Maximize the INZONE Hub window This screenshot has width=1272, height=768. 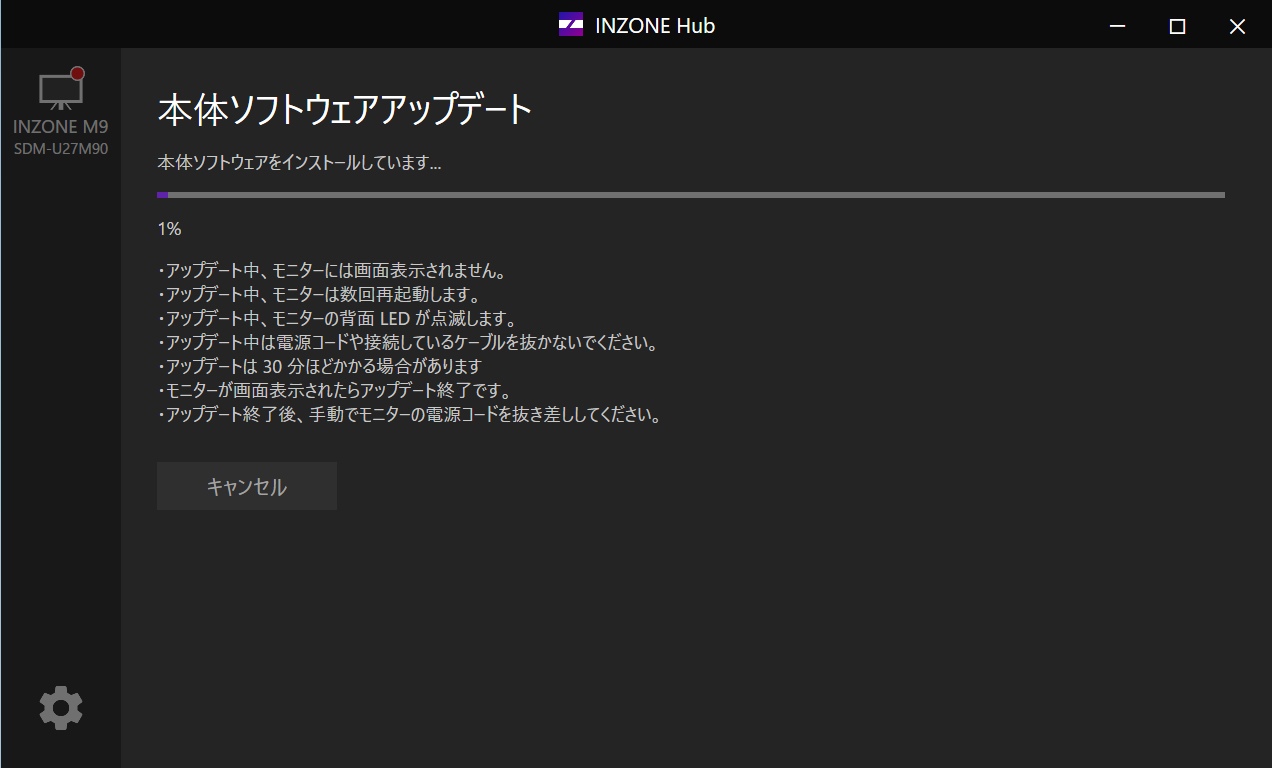pyautogui.click(x=1177, y=26)
